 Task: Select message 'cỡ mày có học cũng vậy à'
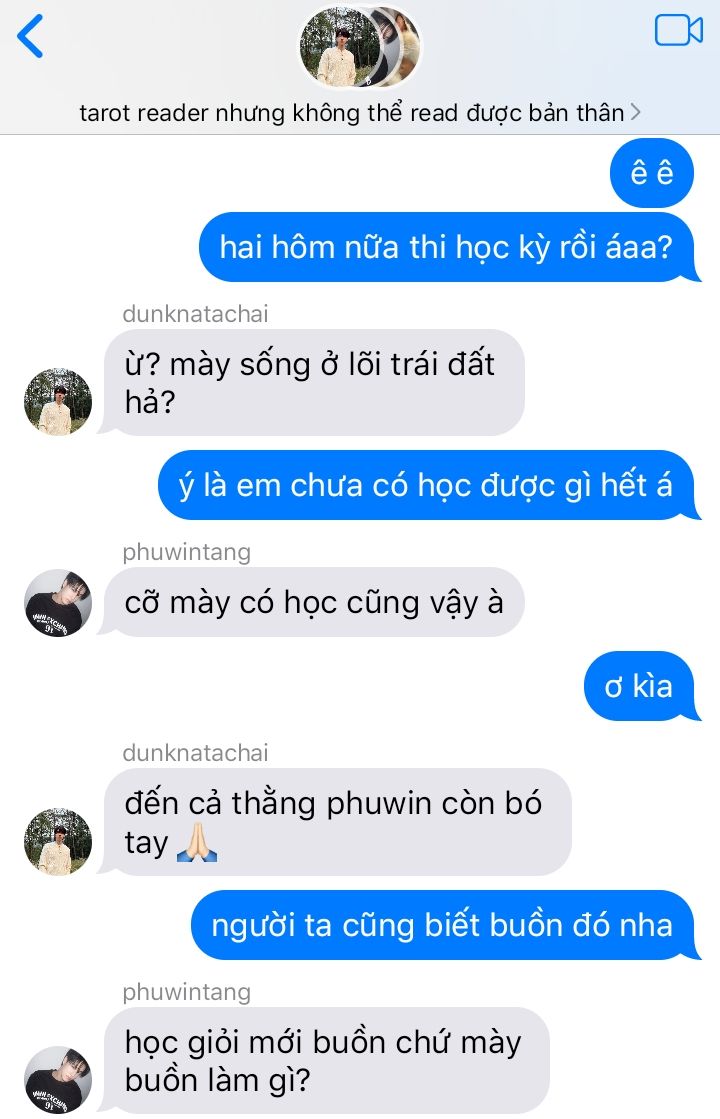312,602
